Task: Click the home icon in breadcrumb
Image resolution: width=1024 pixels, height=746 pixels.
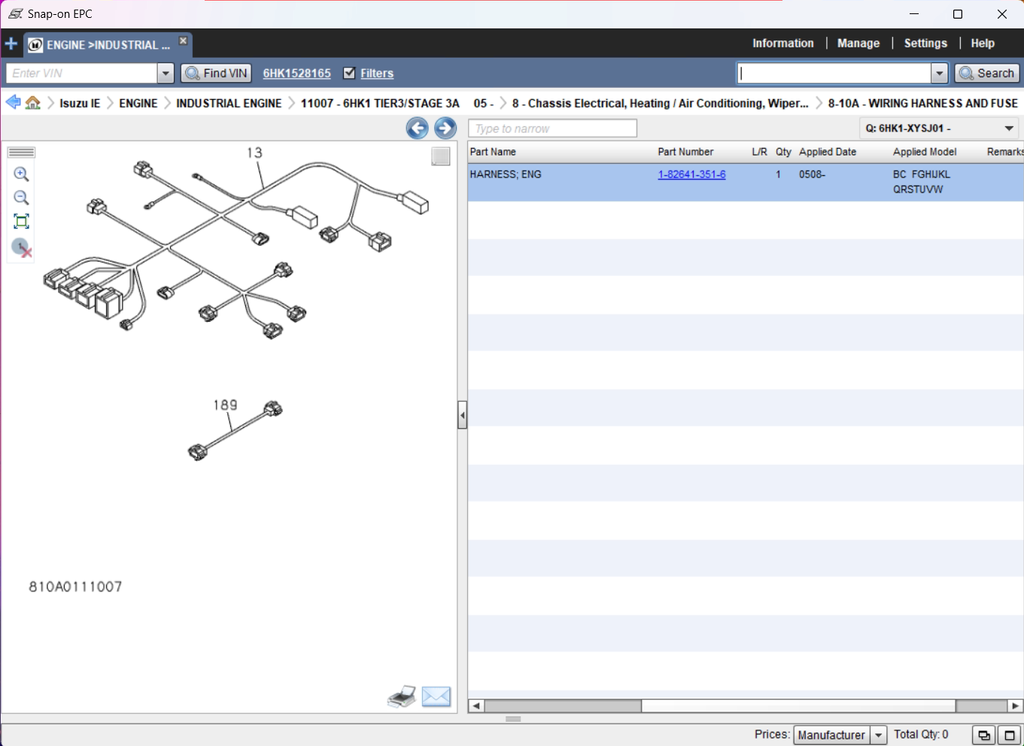Action: 33,103
